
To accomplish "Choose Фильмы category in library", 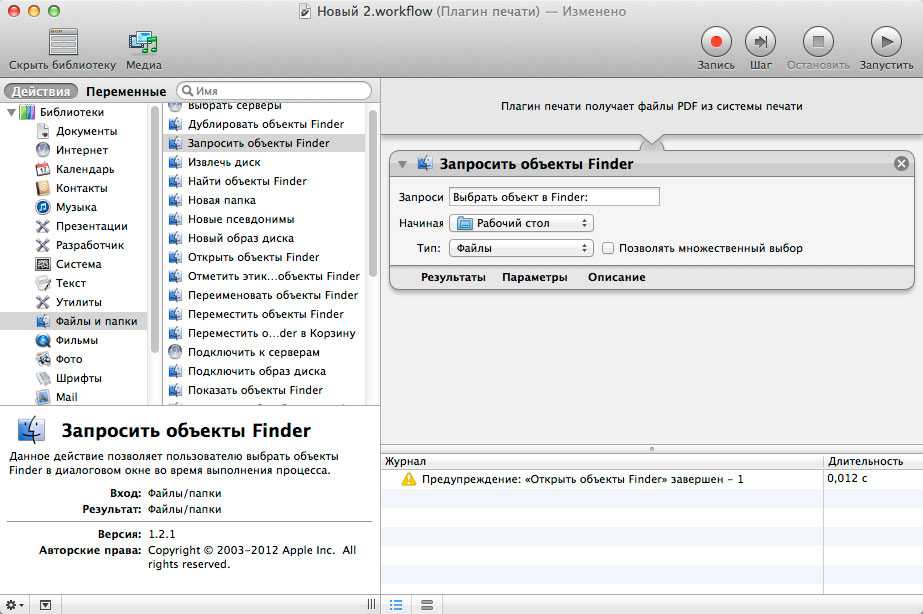I will coord(76,340).
